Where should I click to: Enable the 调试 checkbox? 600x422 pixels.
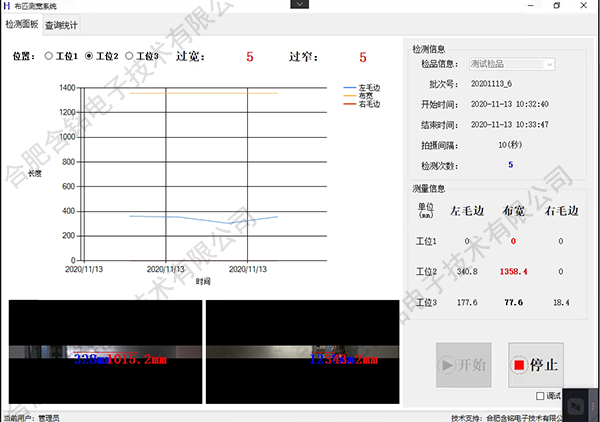541,397
